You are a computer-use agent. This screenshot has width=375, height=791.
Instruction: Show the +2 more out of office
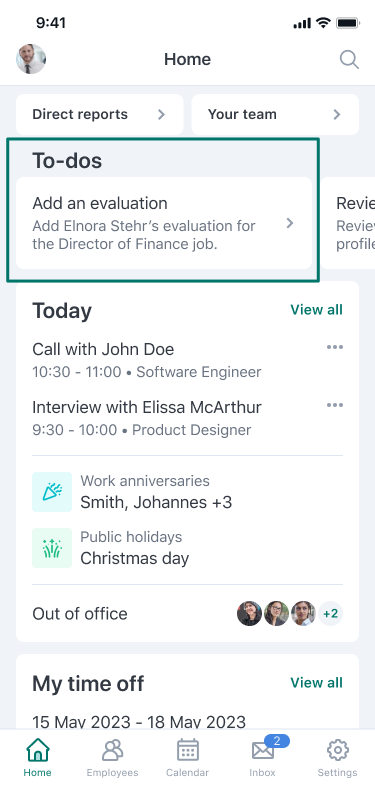click(331, 614)
